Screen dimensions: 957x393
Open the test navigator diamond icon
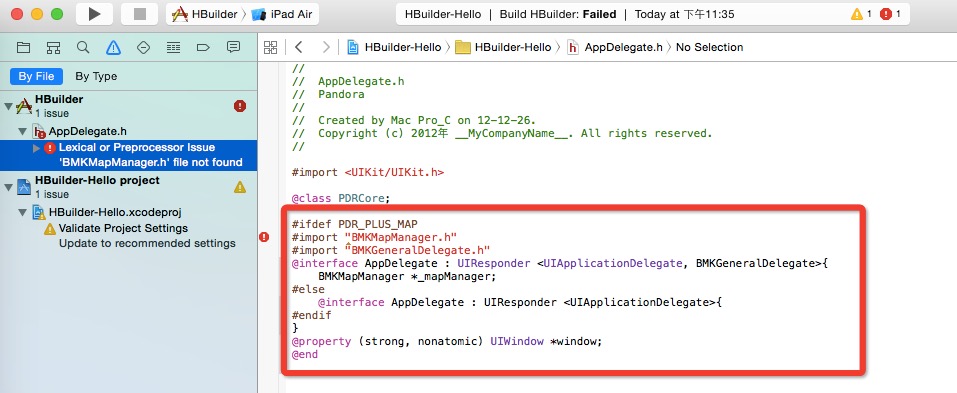pyautogui.click(x=143, y=47)
